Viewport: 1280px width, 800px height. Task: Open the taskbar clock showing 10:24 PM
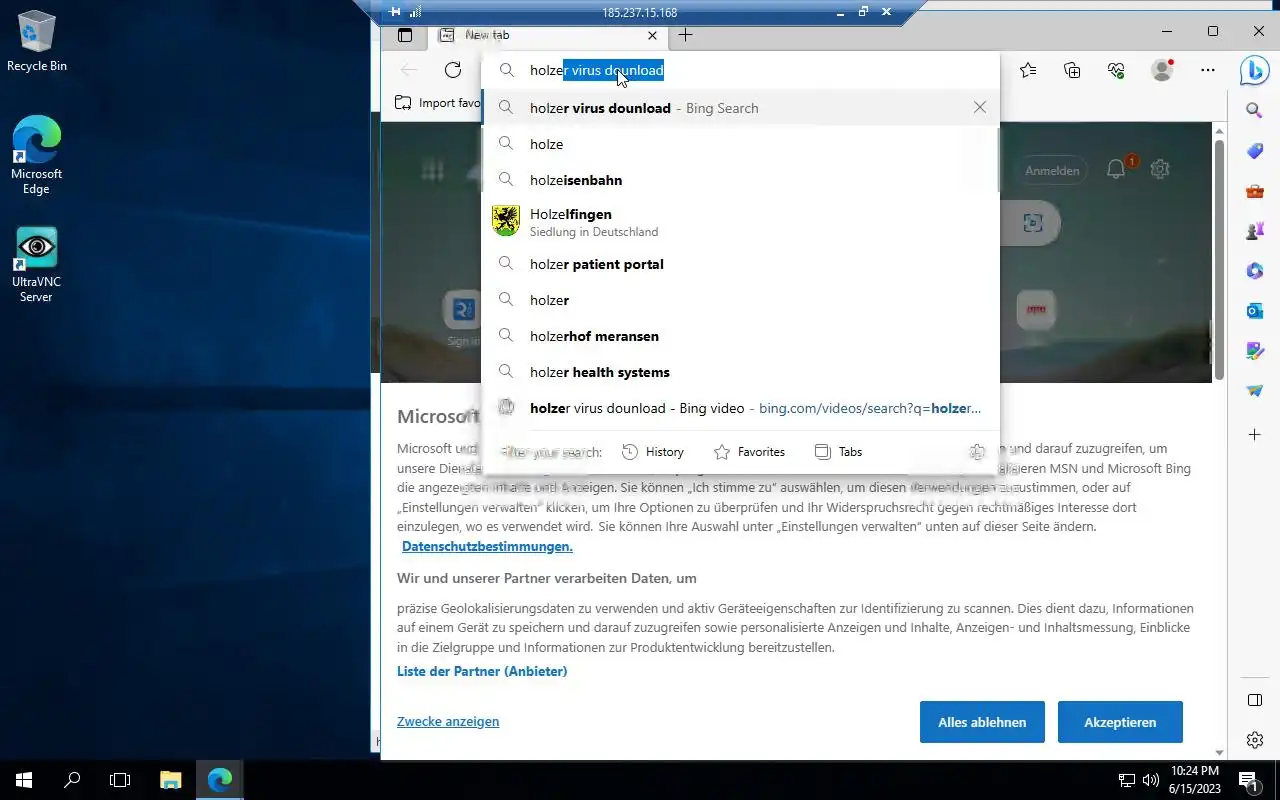point(1194,780)
